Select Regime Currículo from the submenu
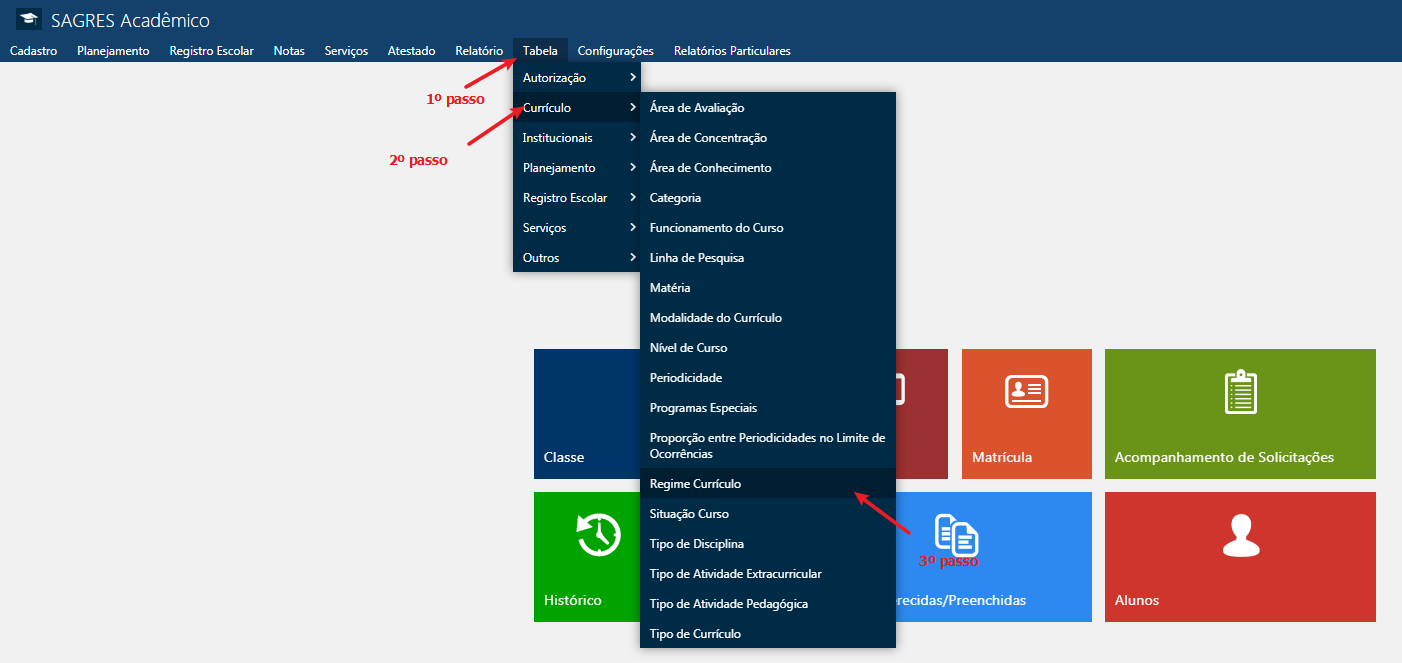The width and height of the screenshot is (1402, 663). tap(695, 484)
